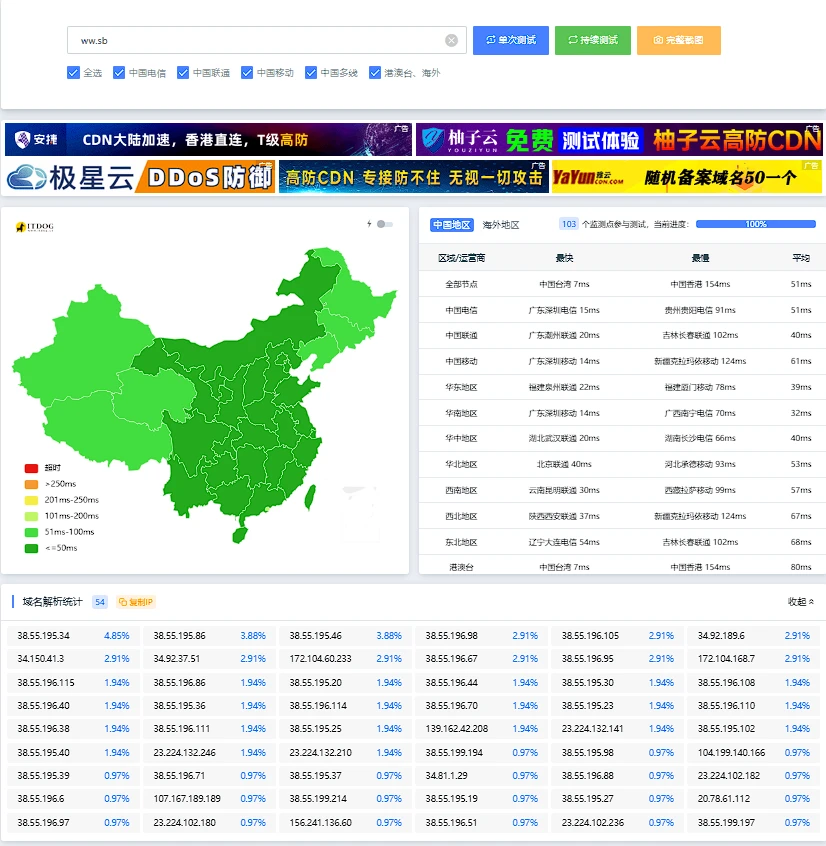826x846 pixels.
Task: Click the red 超时 legend swatch
Action: click(31, 468)
